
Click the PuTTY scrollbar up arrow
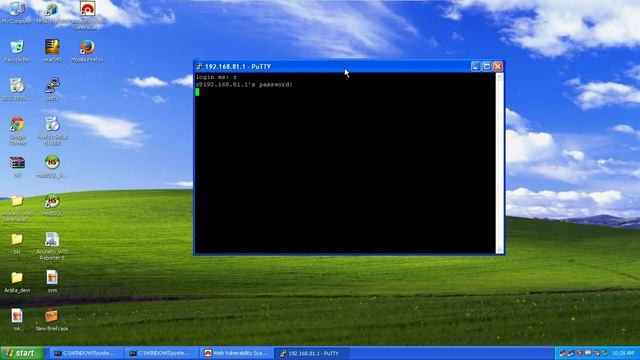click(x=500, y=77)
